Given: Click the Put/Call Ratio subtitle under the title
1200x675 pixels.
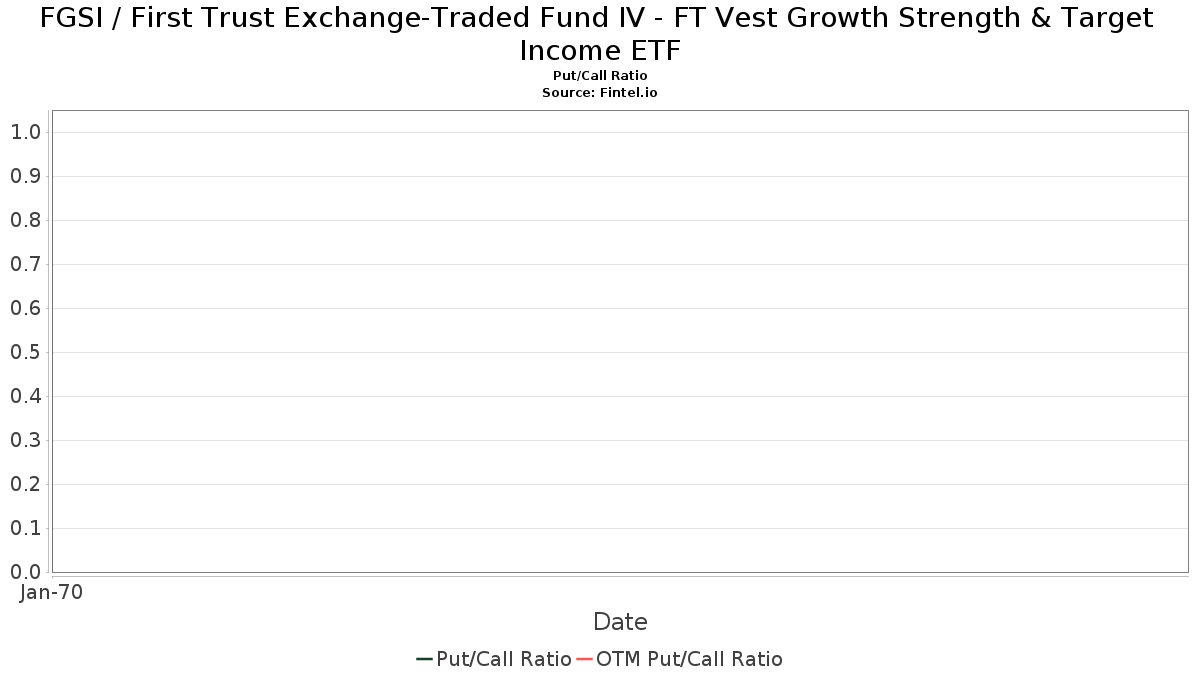Looking at the screenshot, I should point(600,76).
